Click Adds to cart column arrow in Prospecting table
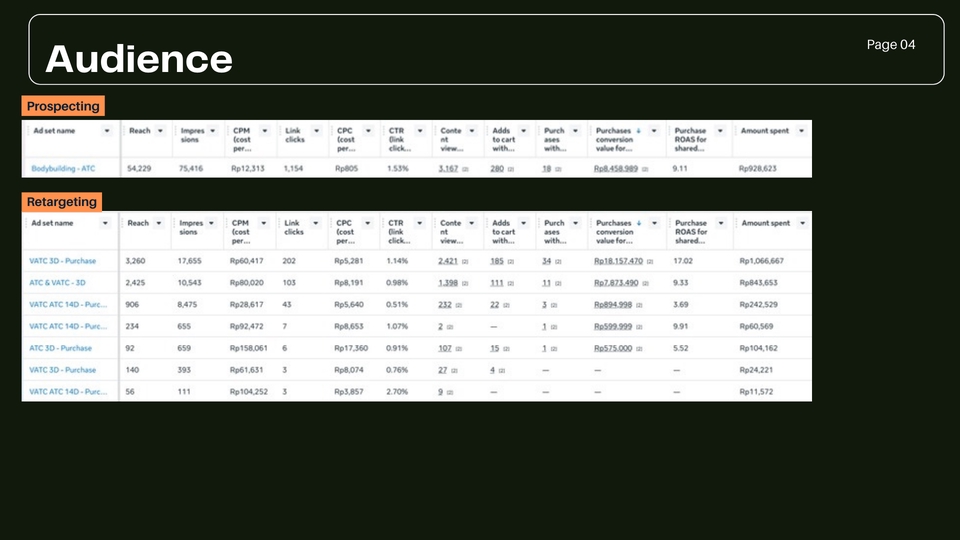 click(x=525, y=131)
